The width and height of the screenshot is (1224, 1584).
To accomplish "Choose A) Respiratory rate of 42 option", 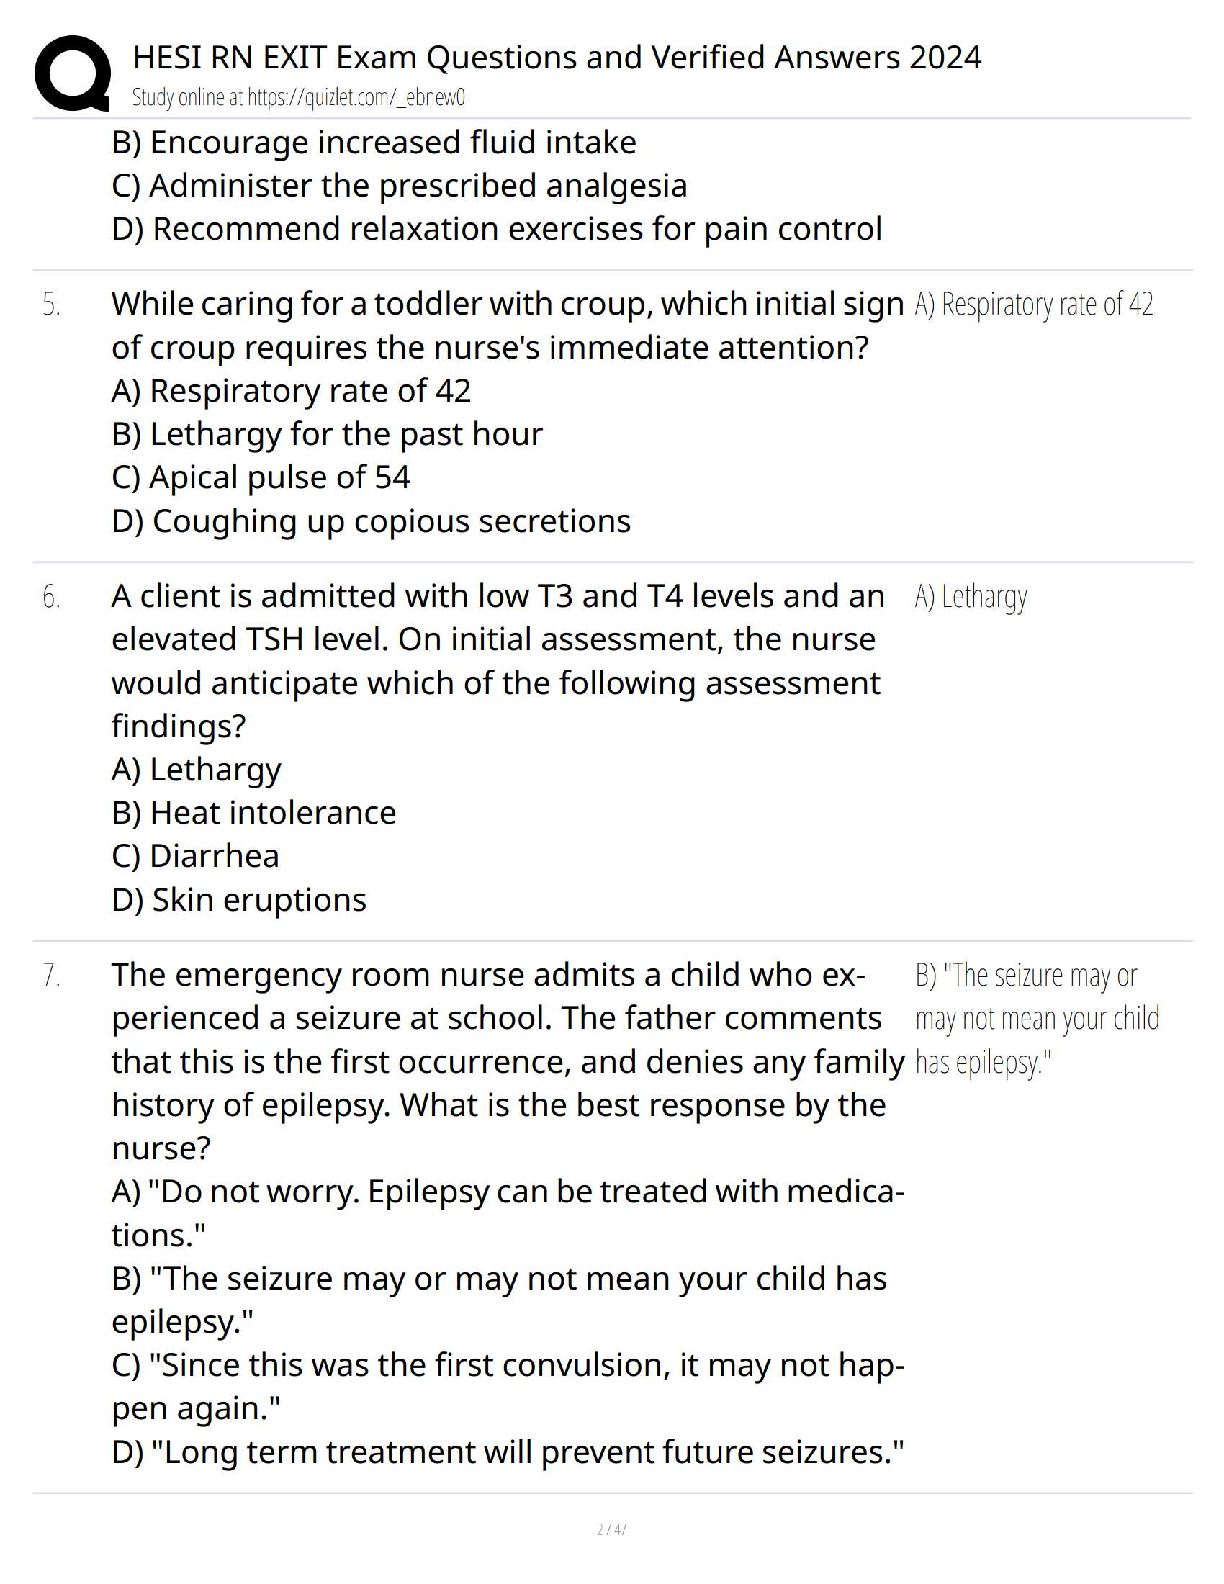I will (291, 391).
